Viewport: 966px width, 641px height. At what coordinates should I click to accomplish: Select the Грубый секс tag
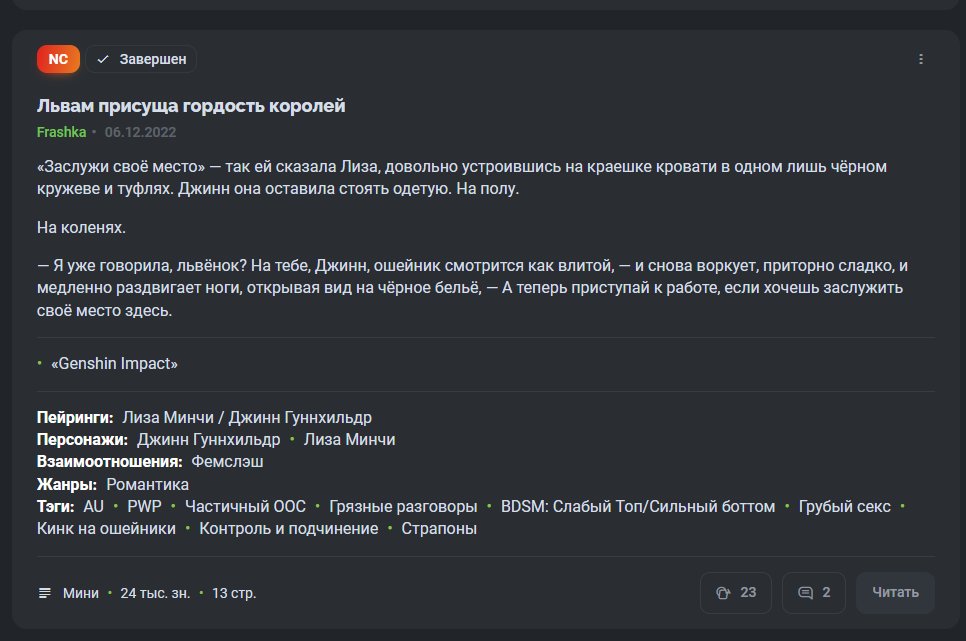tap(845, 507)
